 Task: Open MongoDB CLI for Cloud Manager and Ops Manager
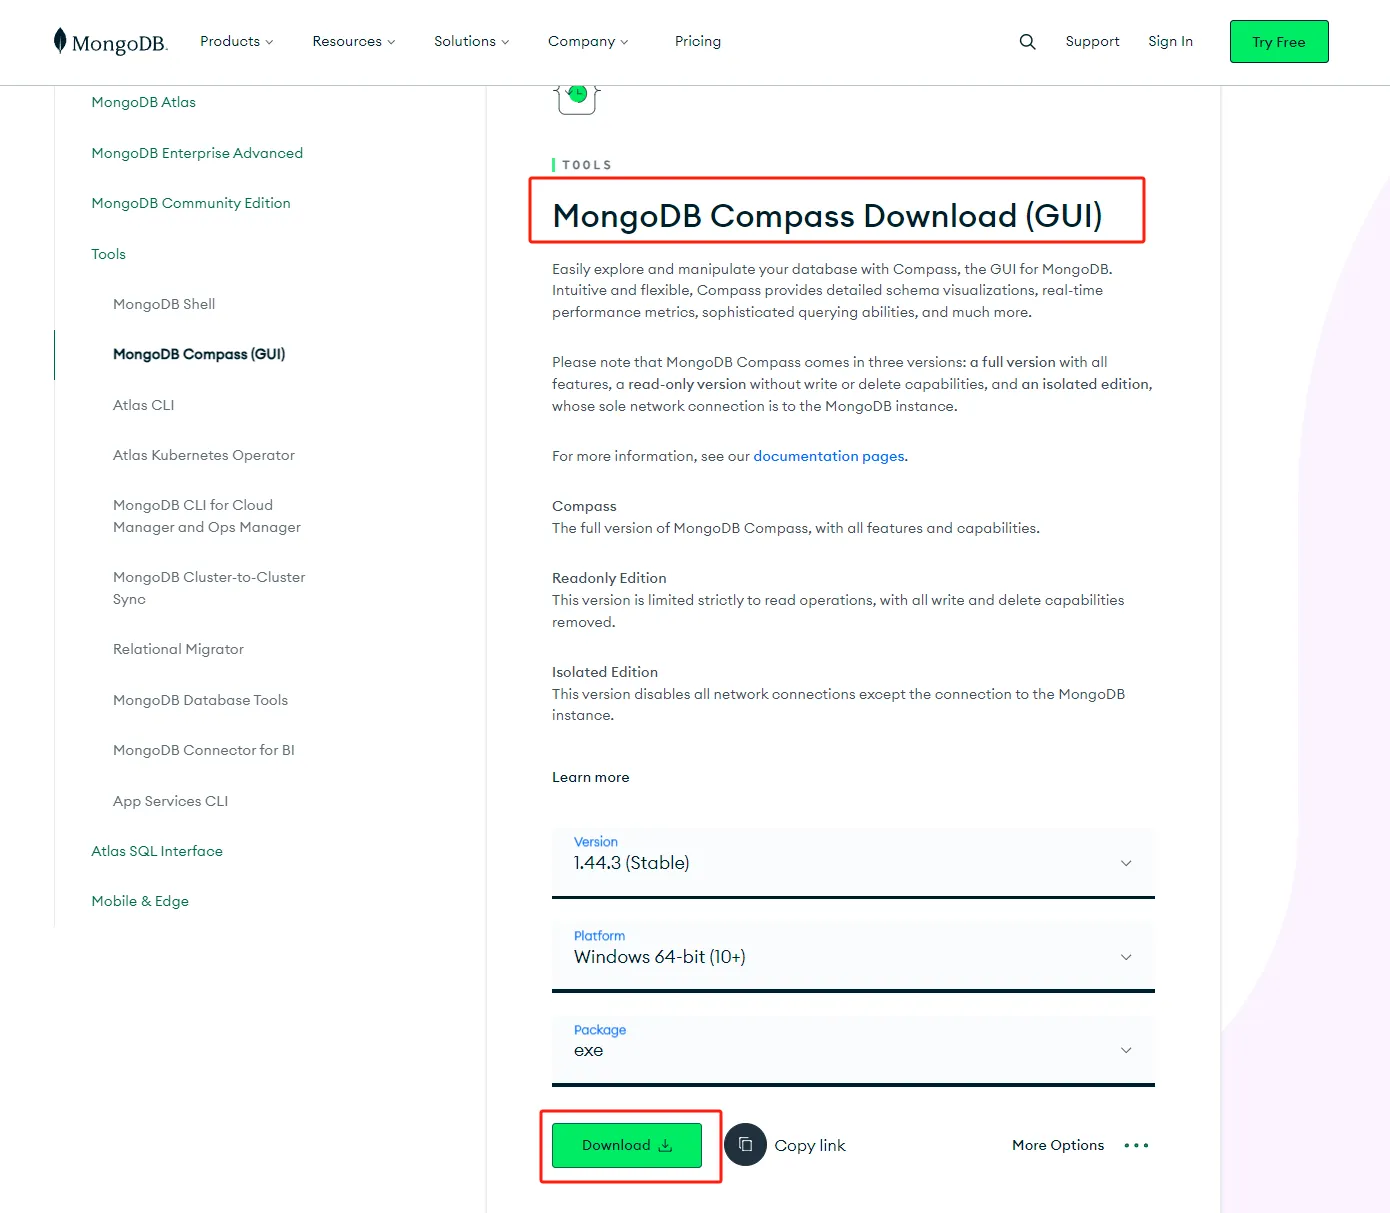click(x=207, y=516)
